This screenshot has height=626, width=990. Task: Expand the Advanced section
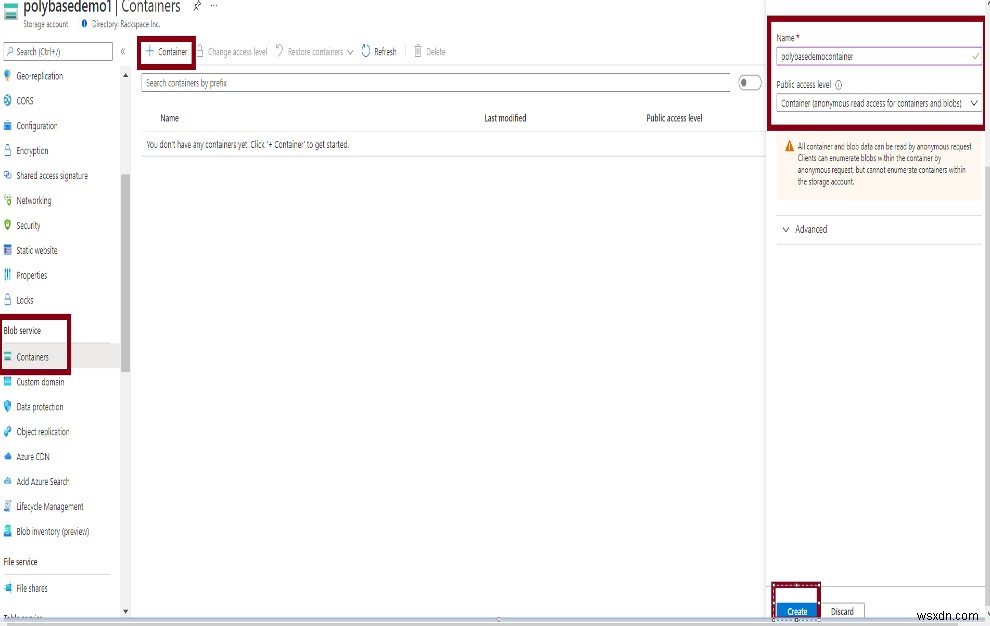805,229
